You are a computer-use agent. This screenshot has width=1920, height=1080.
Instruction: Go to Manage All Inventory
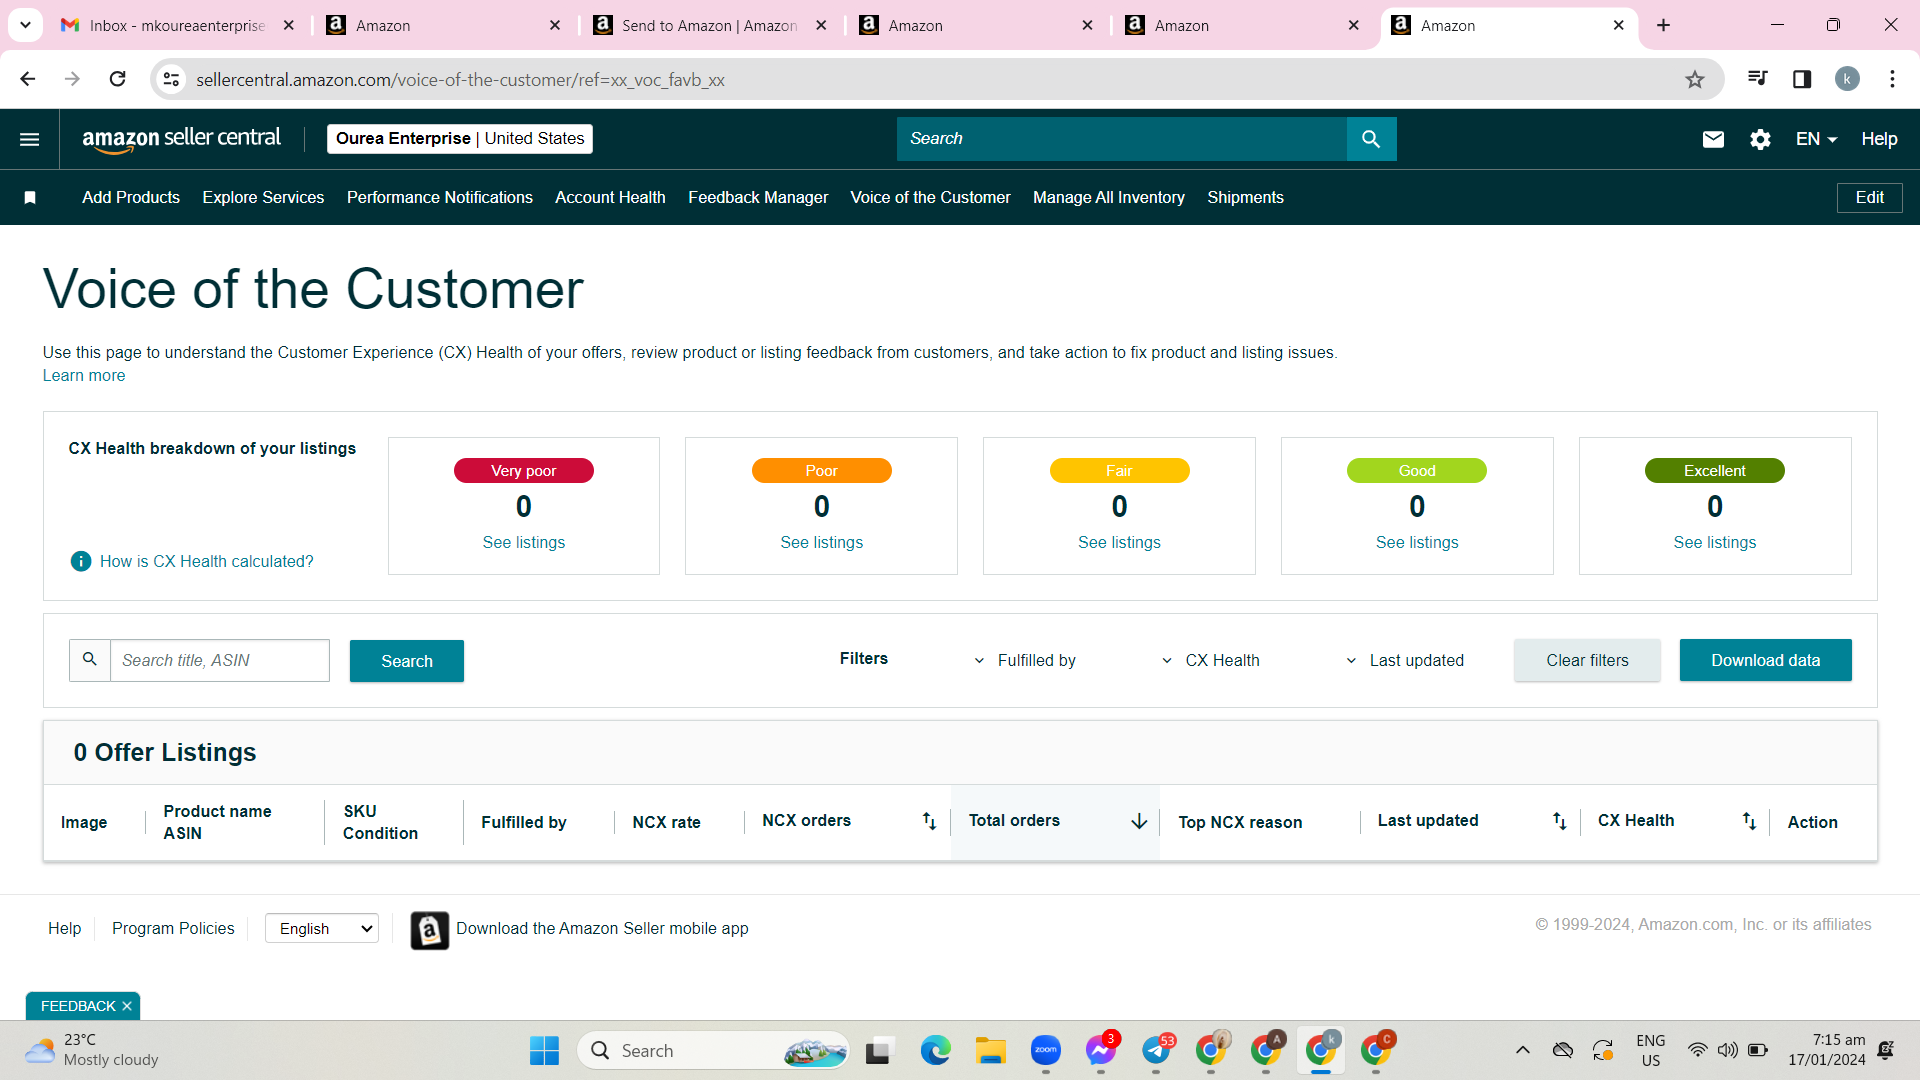coord(1109,198)
